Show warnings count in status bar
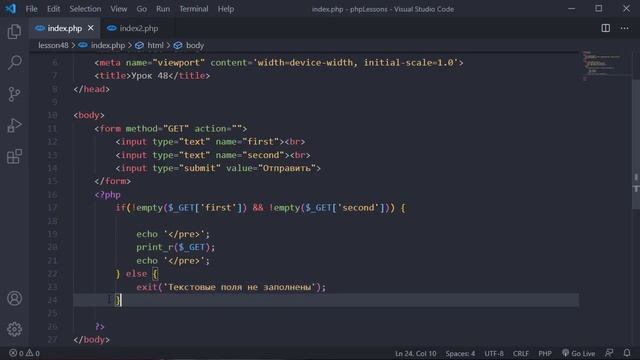 pos(33,353)
